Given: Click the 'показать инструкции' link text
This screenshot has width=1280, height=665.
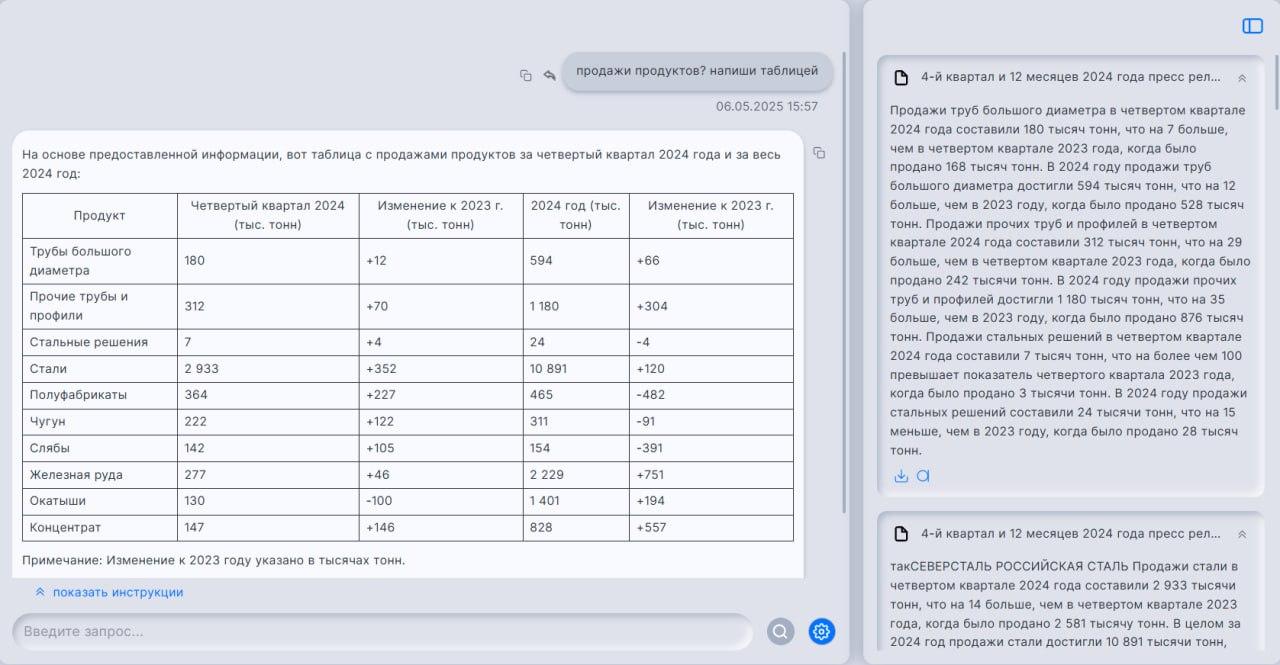Looking at the screenshot, I should click(118, 592).
